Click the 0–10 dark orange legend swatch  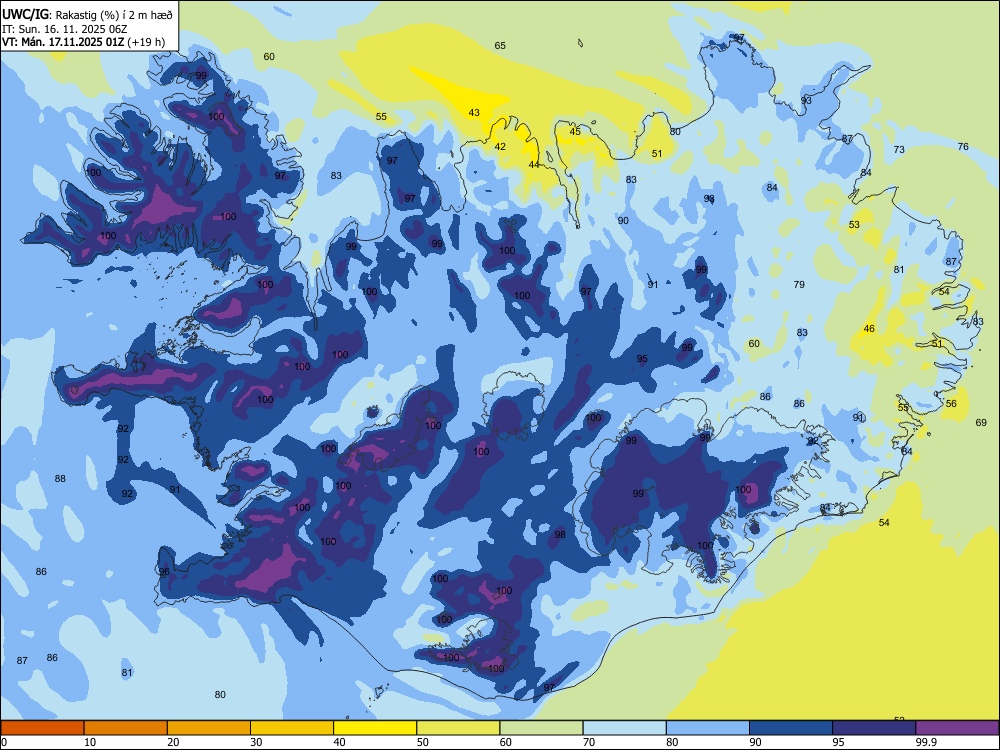pyautogui.click(x=42, y=728)
